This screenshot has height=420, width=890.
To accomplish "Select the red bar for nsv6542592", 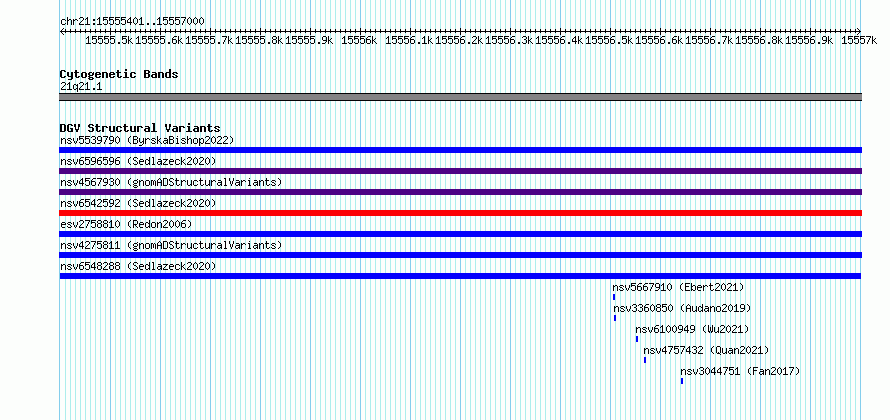I will coord(461,213).
